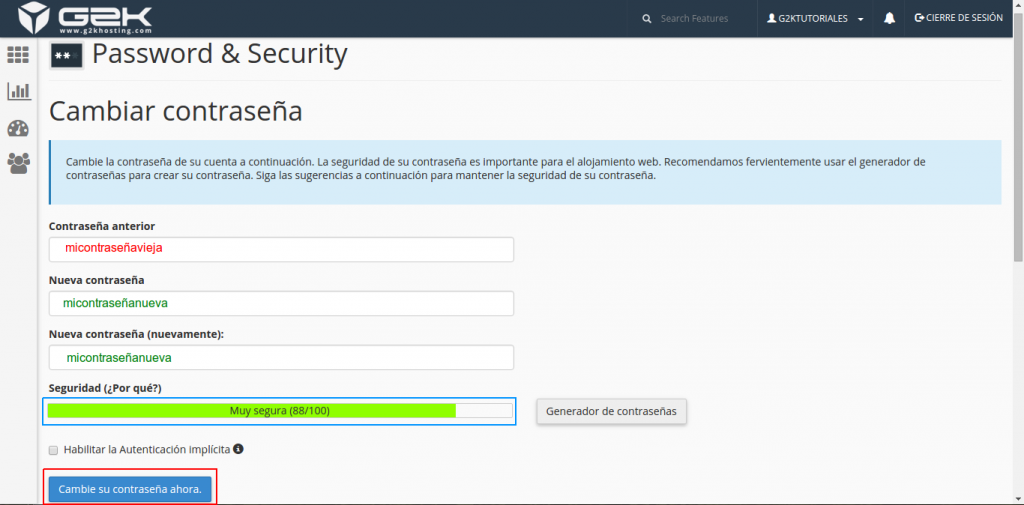This screenshot has height=505, width=1024.
Task: Open the grid home icon in sidebar
Action: (x=18, y=54)
